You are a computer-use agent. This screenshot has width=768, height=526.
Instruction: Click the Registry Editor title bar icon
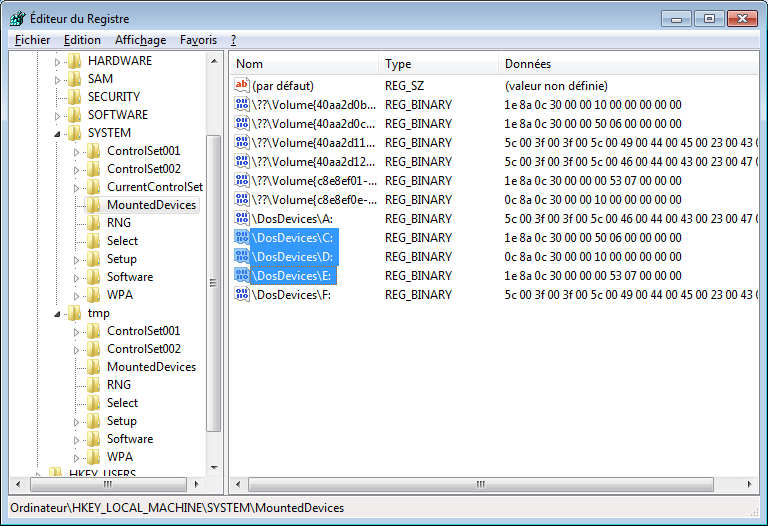coord(18,19)
